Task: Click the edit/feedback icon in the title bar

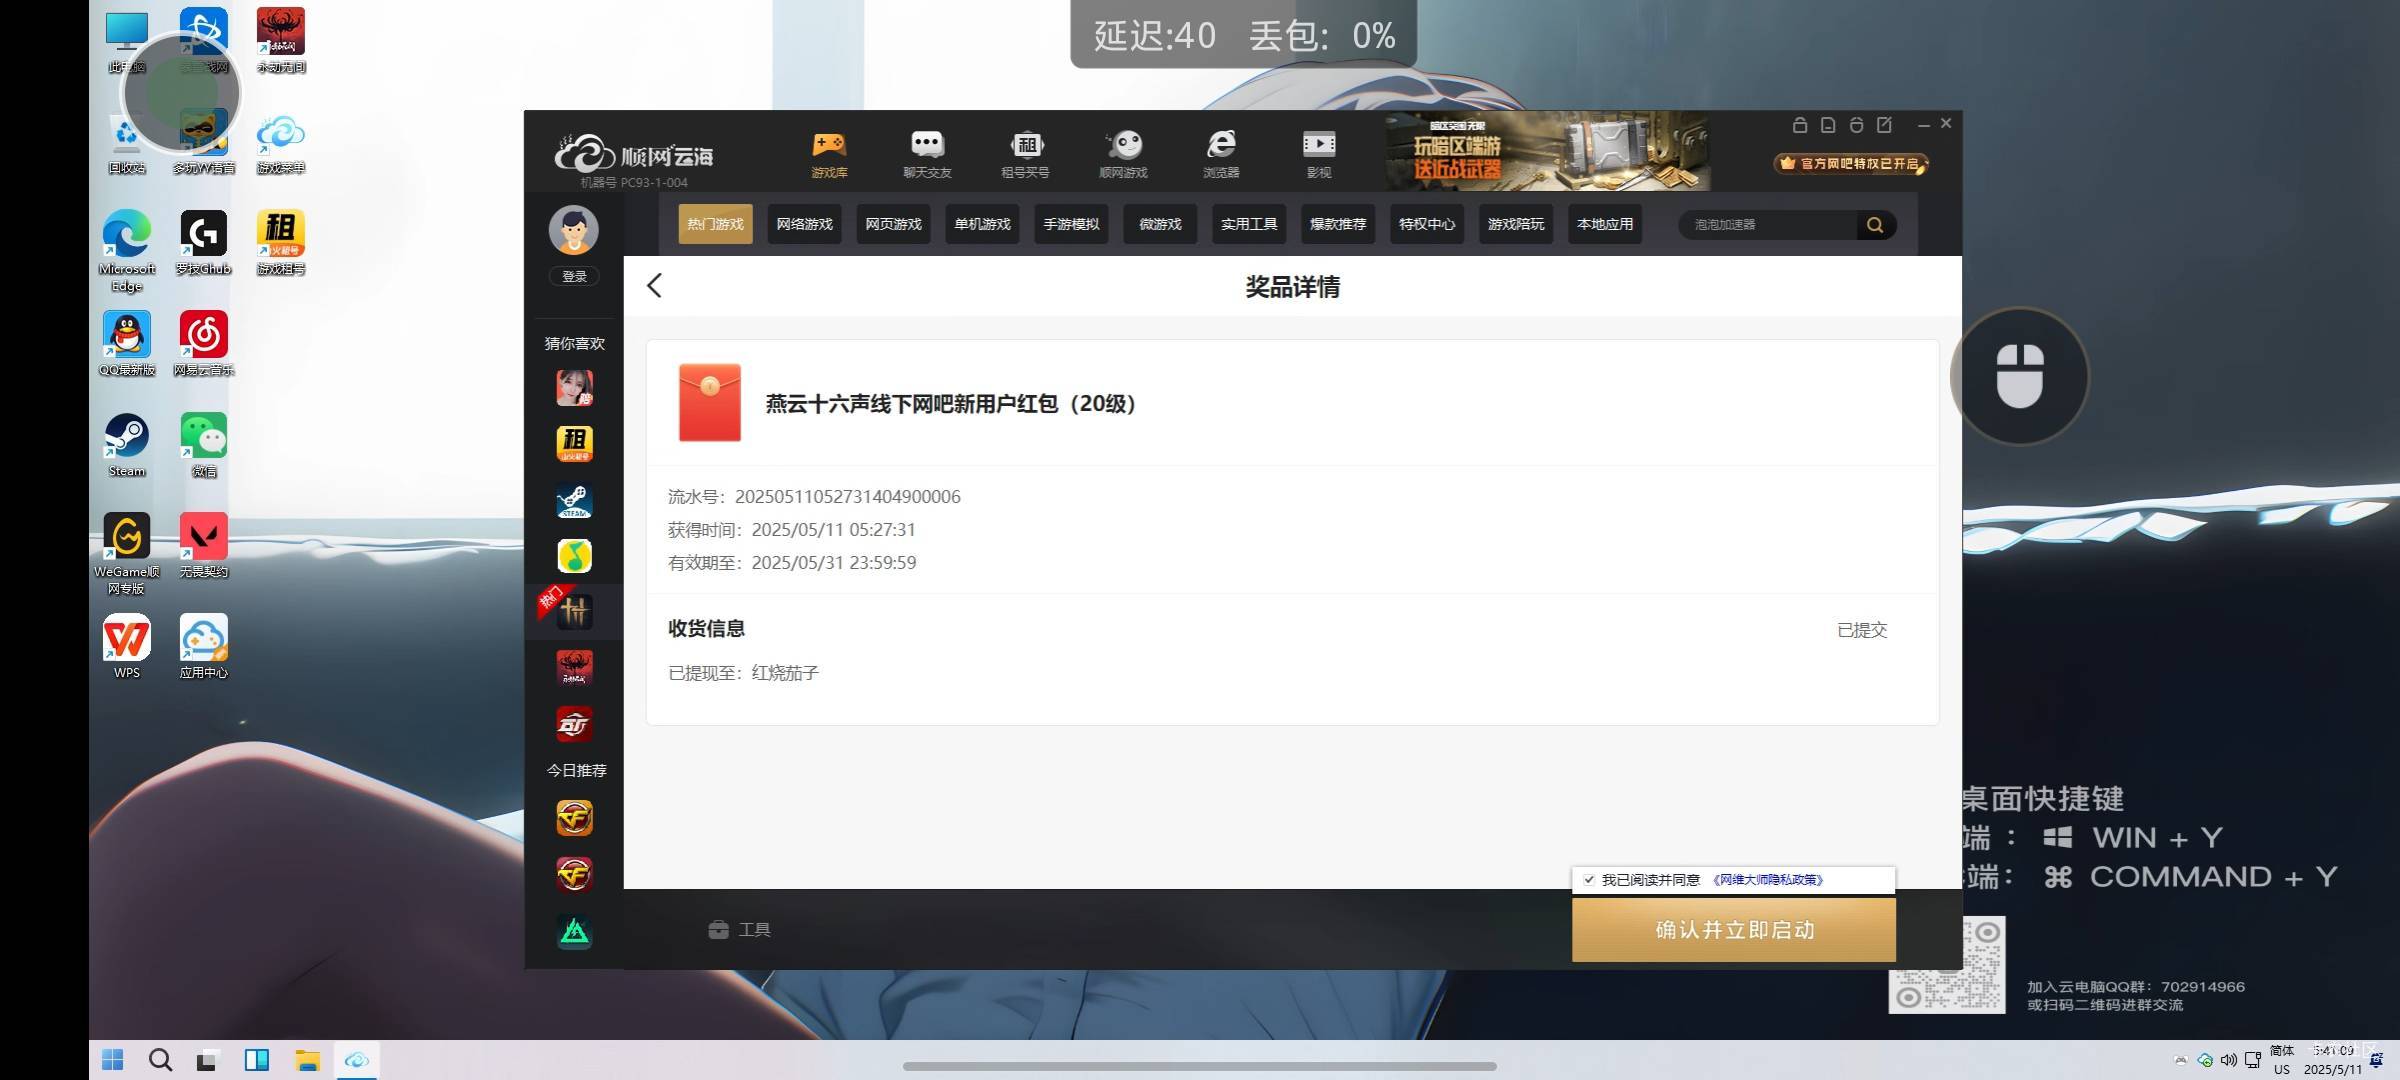Action: coord(1885,125)
